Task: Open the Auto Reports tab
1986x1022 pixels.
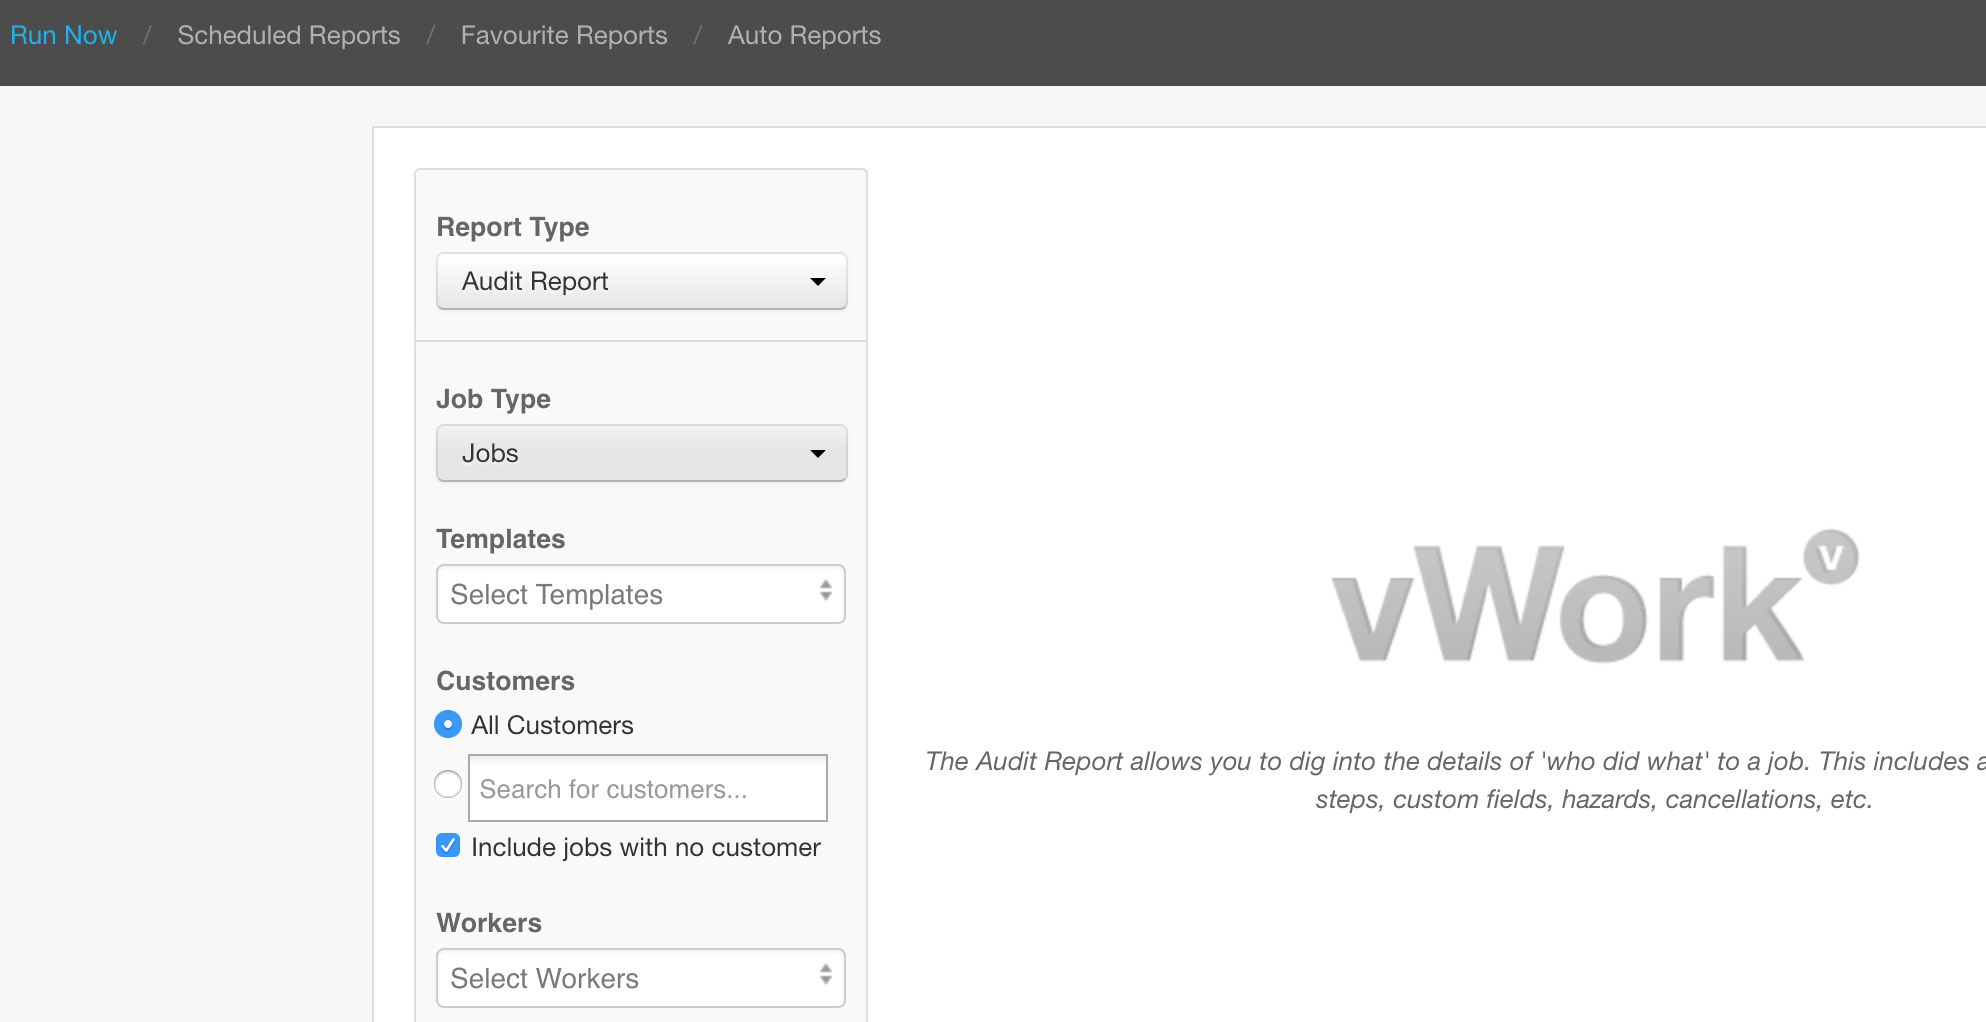Action: tap(804, 35)
